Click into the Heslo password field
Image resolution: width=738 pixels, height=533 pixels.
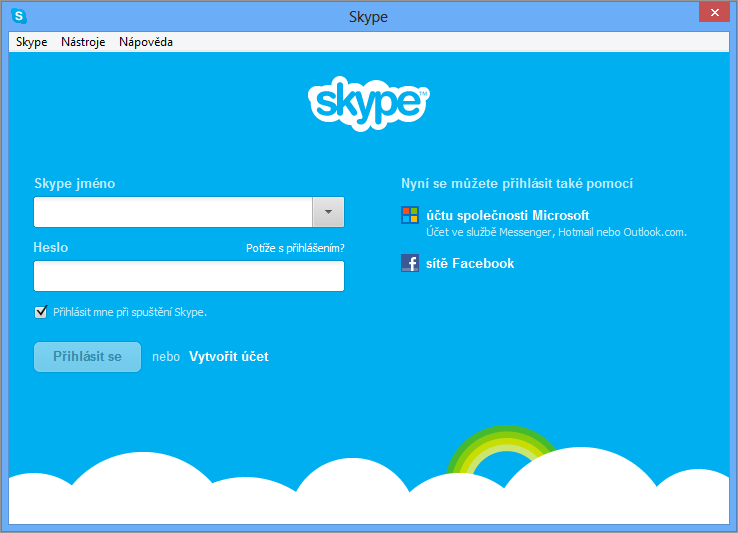coord(189,276)
